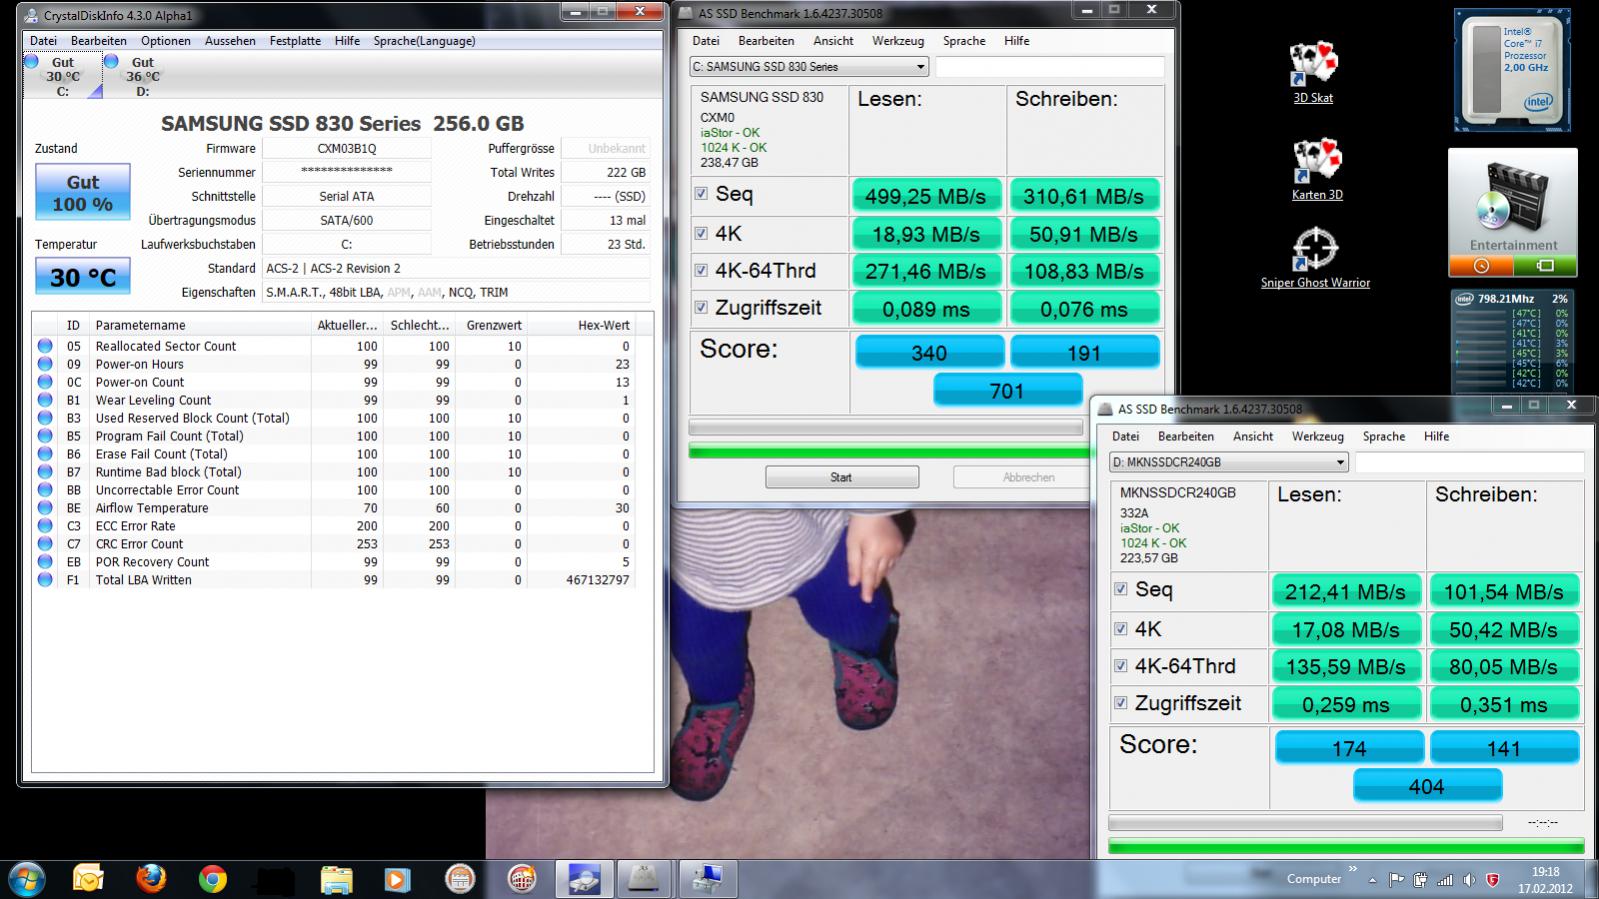Click Start button in AS SSD Benchmark

(841, 477)
